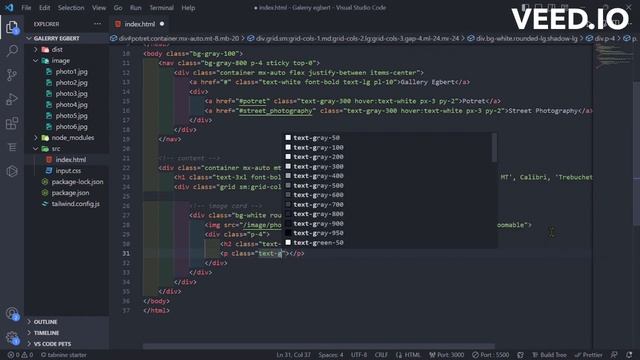This screenshot has height=360, width=640.
Task: Open package.json file
Action: [x=70, y=193]
